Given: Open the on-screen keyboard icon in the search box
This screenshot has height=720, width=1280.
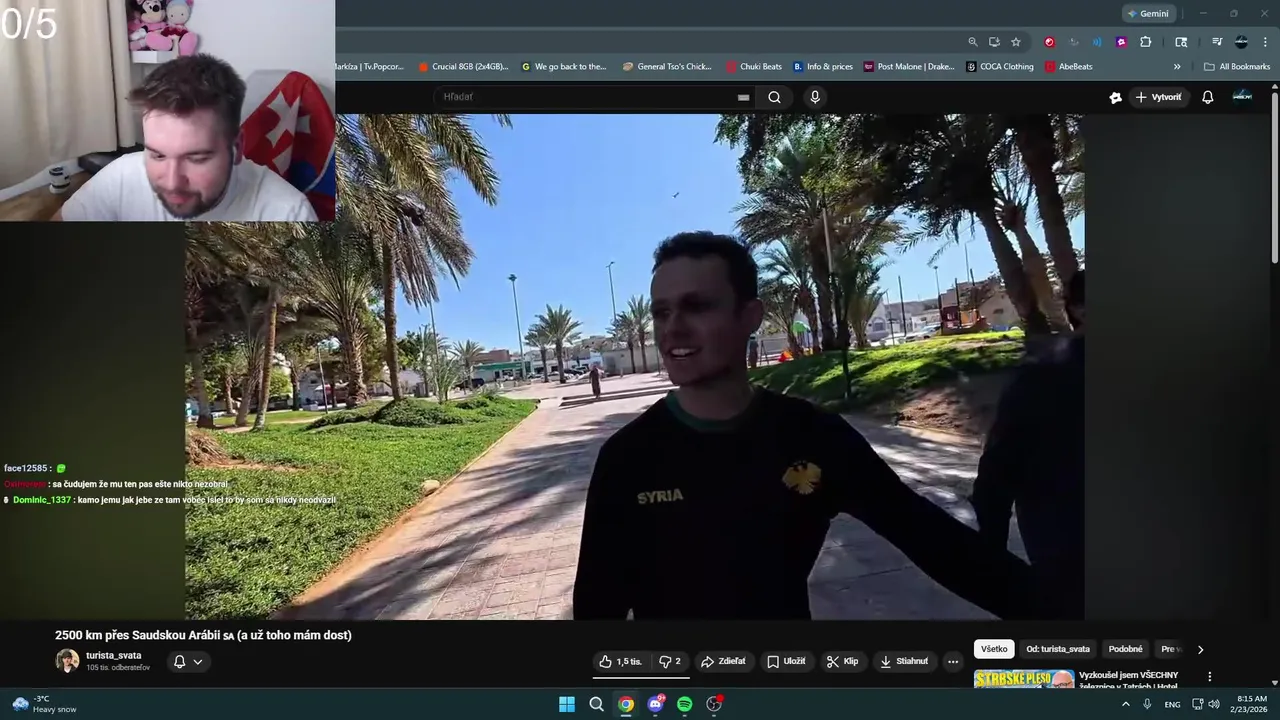Looking at the screenshot, I should tap(743, 97).
